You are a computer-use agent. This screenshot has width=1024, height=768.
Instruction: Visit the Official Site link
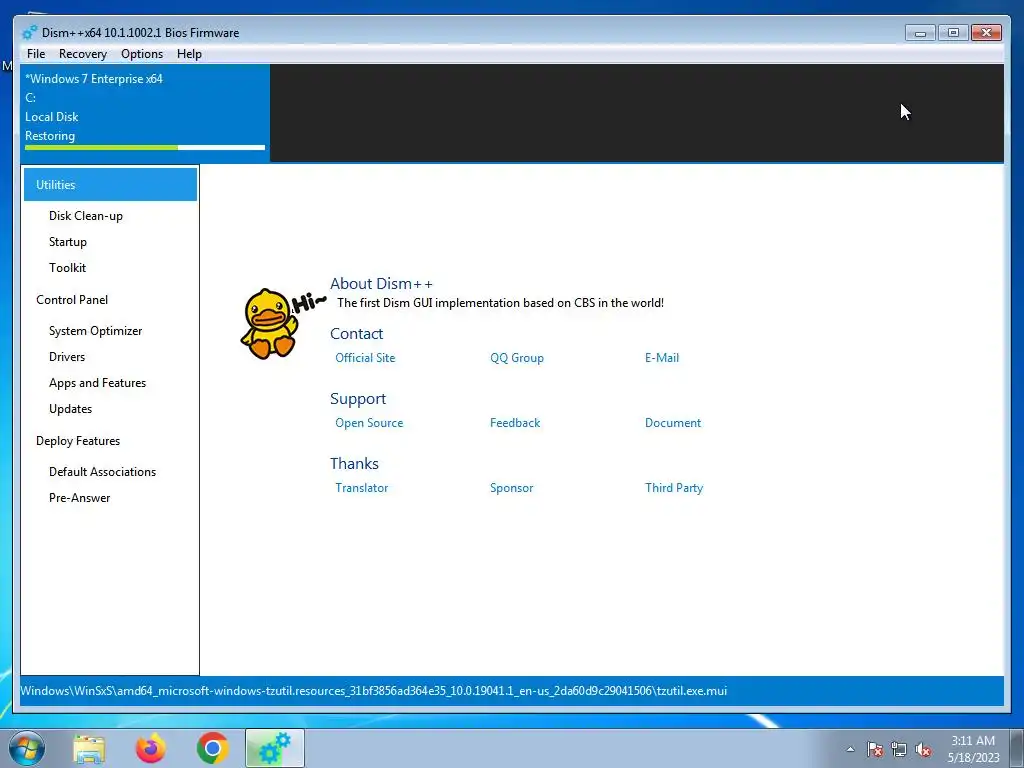pyautogui.click(x=365, y=358)
